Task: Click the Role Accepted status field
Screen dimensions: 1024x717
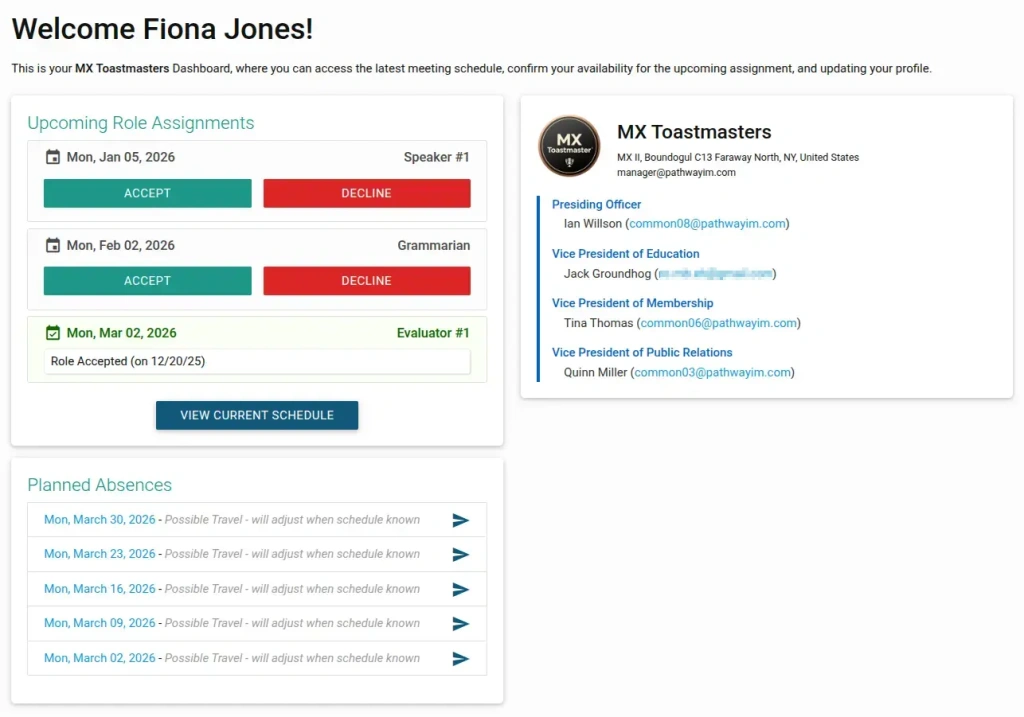Action: [x=257, y=361]
